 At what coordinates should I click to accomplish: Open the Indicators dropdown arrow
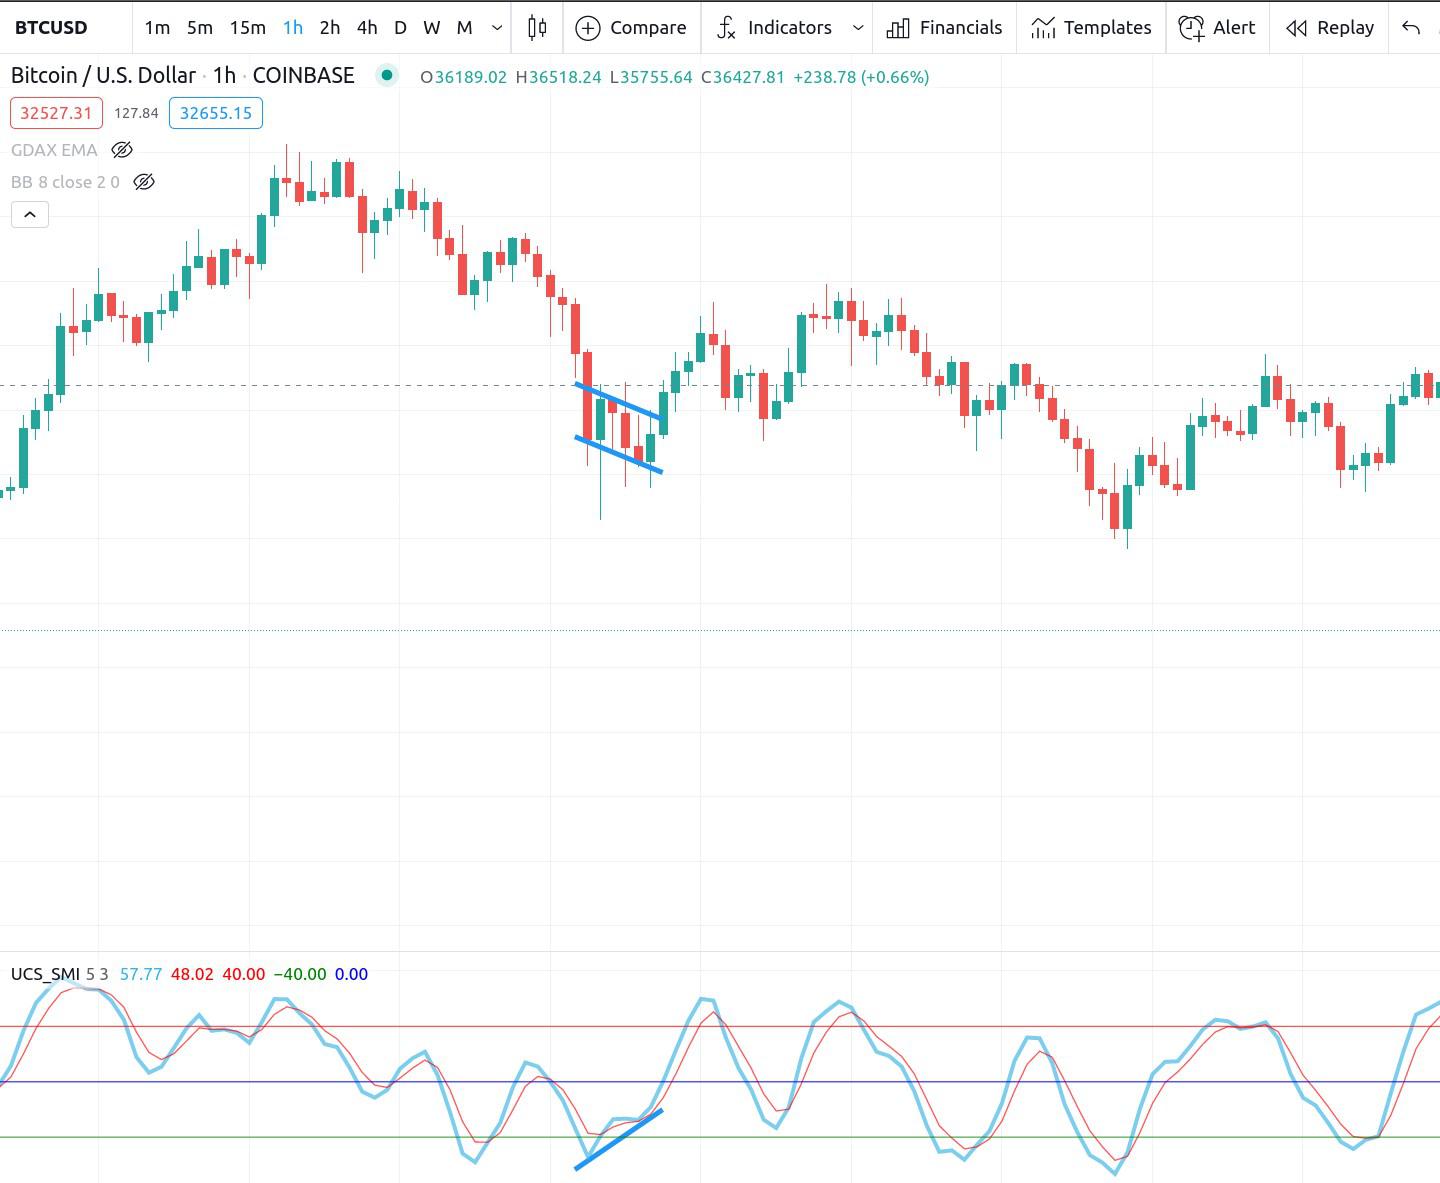coord(856,28)
